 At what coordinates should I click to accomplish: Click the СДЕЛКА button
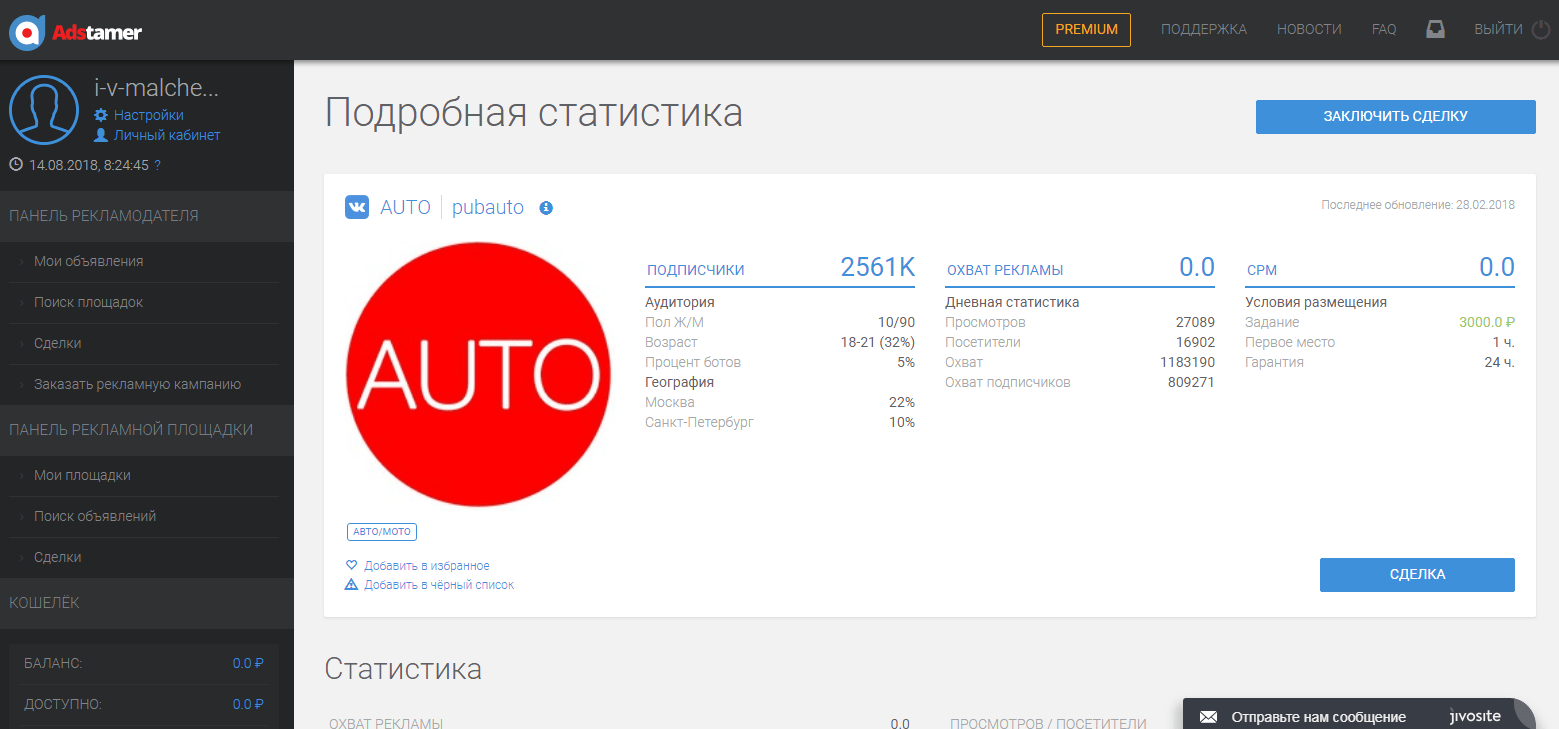(x=1417, y=574)
